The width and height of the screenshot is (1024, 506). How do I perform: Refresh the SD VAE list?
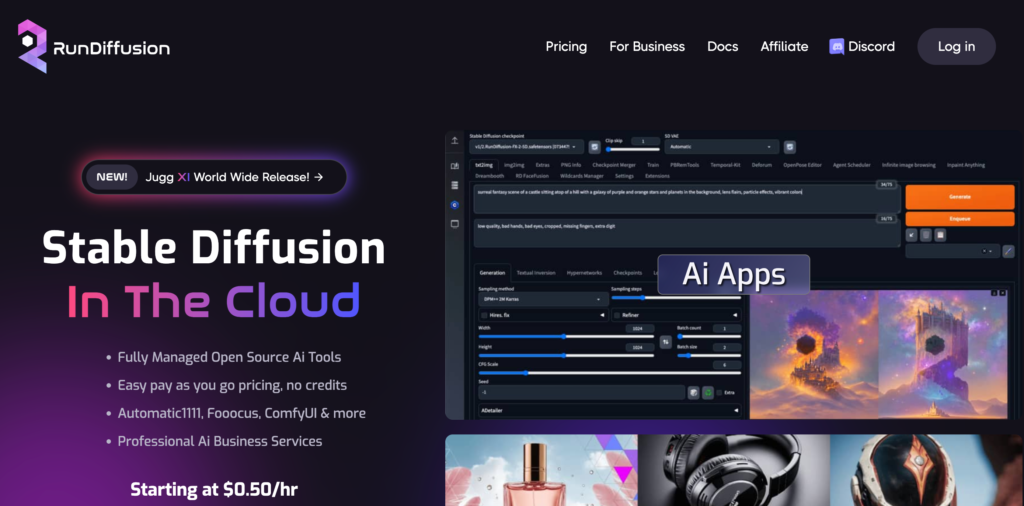[790, 147]
